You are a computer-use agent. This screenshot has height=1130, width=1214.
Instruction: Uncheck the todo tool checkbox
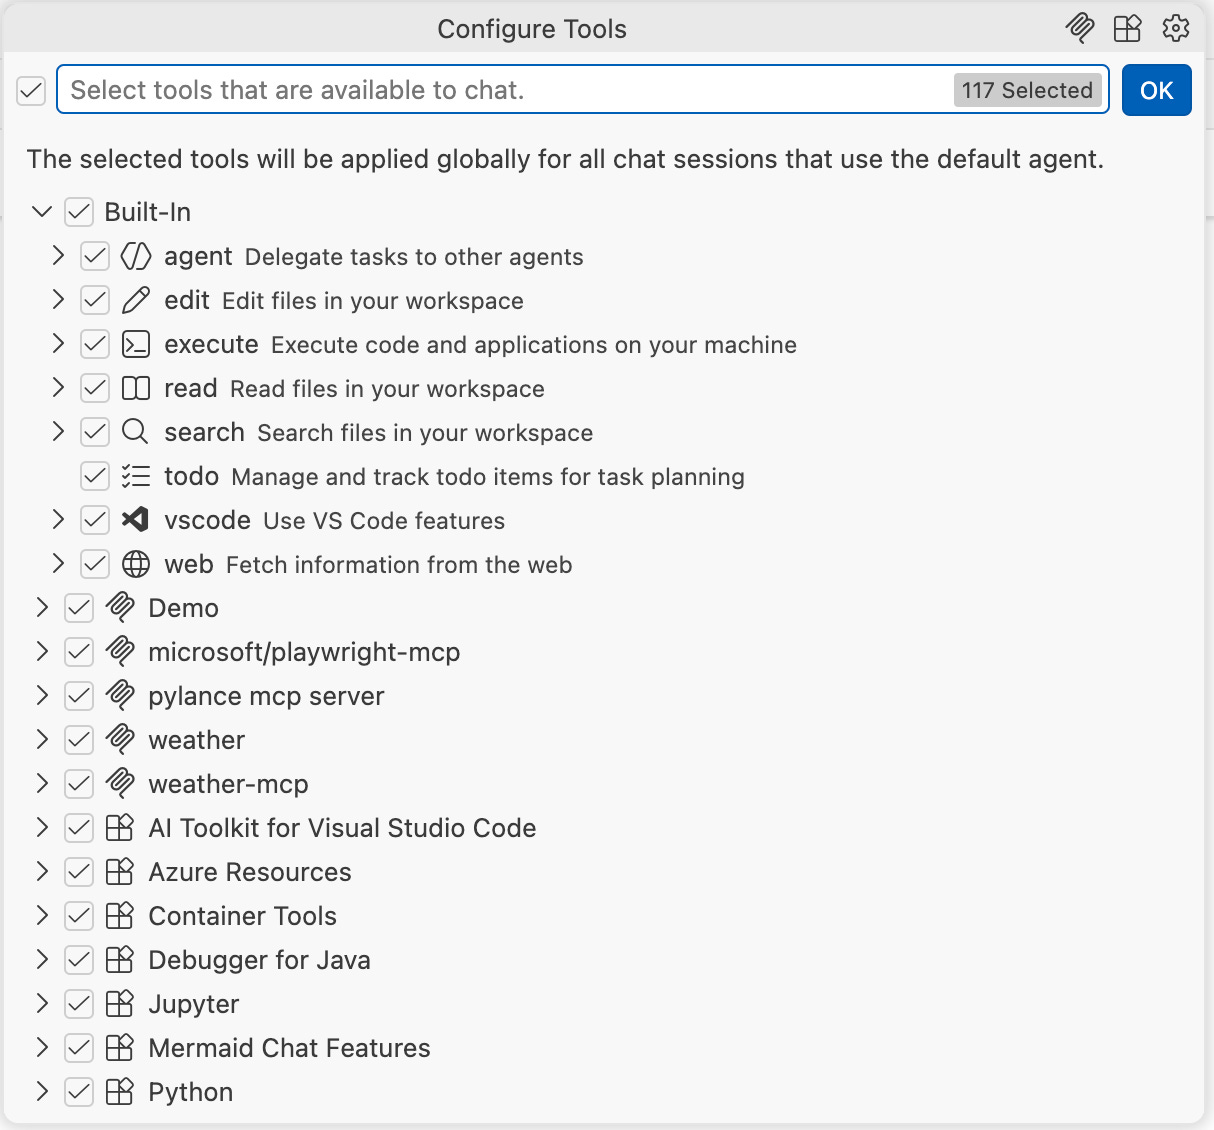click(x=95, y=476)
